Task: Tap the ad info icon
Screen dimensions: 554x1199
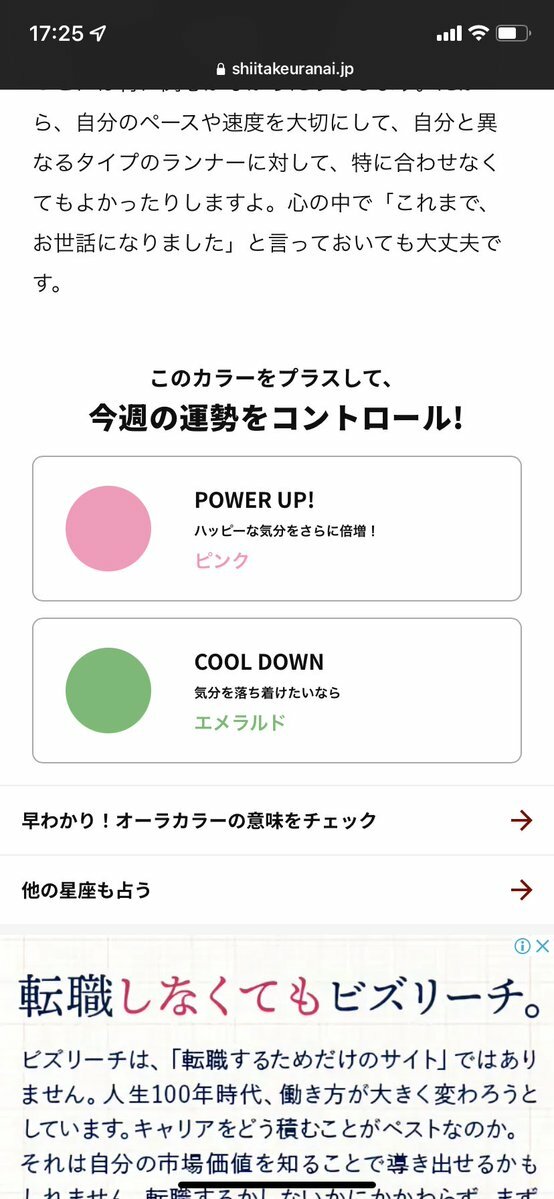Action: click(523, 946)
